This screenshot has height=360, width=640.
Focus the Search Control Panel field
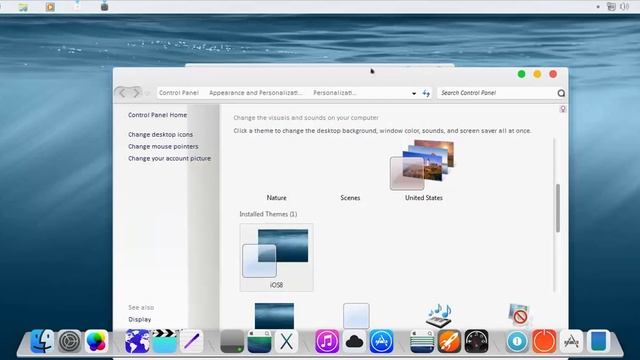click(x=497, y=93)
